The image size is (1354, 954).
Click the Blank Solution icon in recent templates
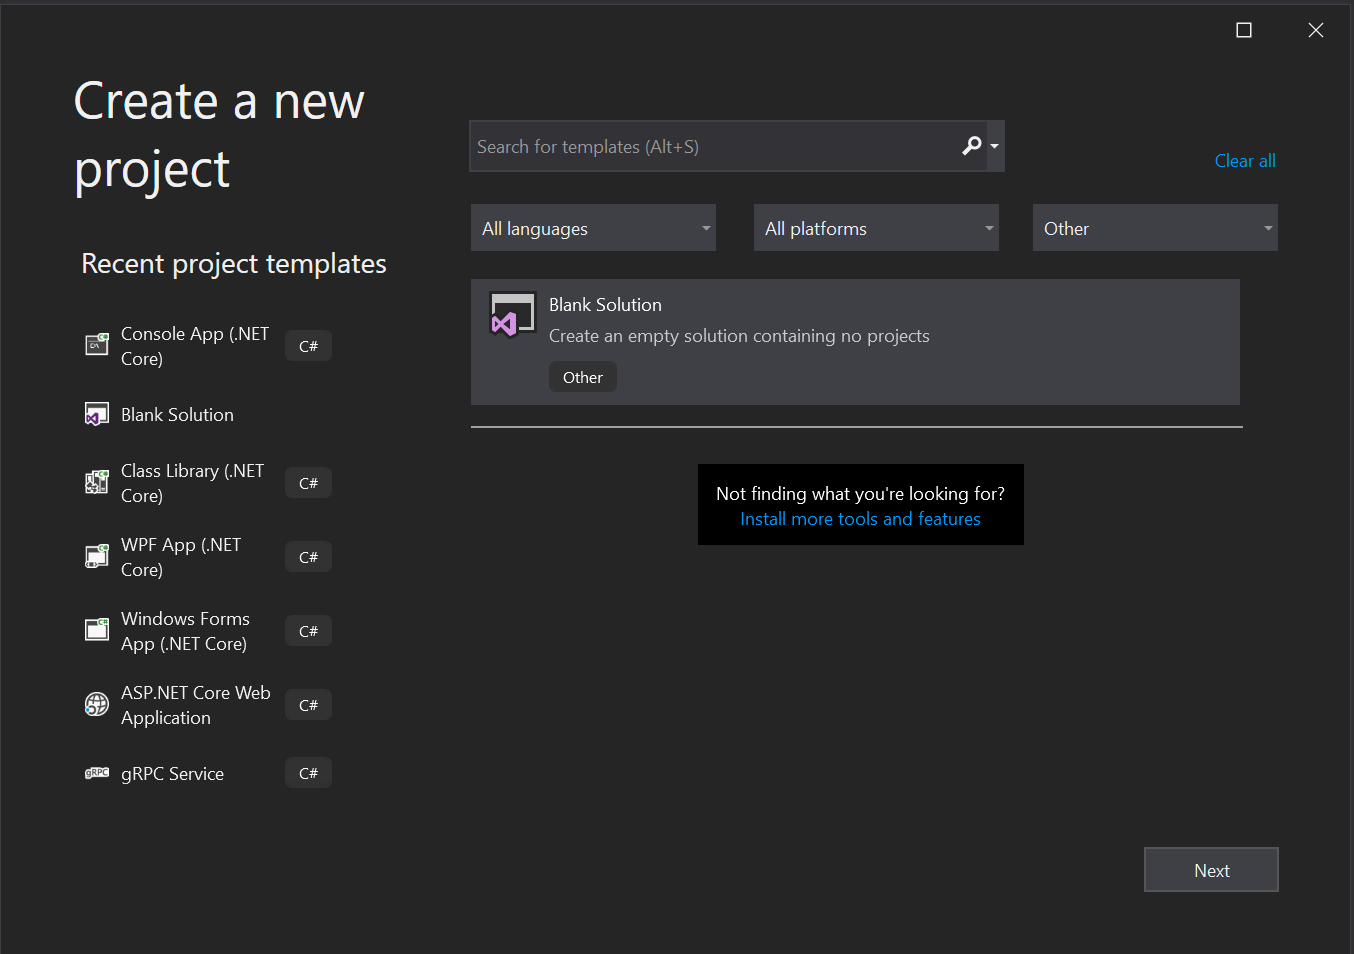[x=97, y=414]
